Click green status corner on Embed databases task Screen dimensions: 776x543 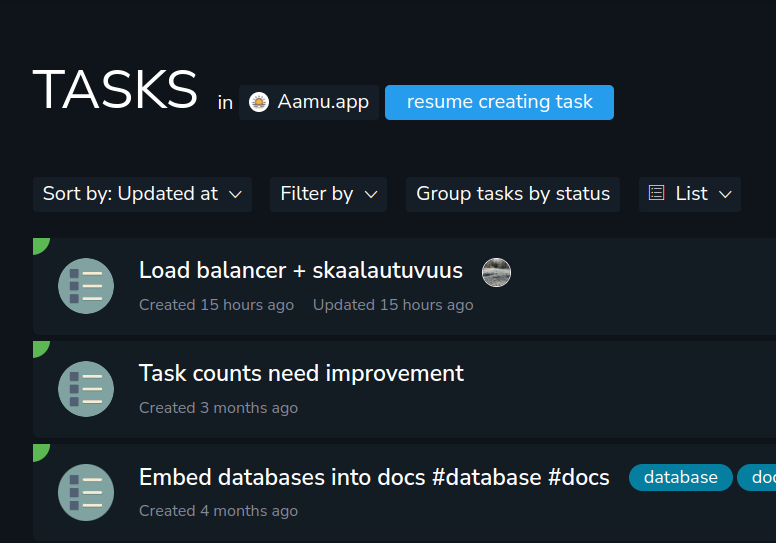[39, 450]
